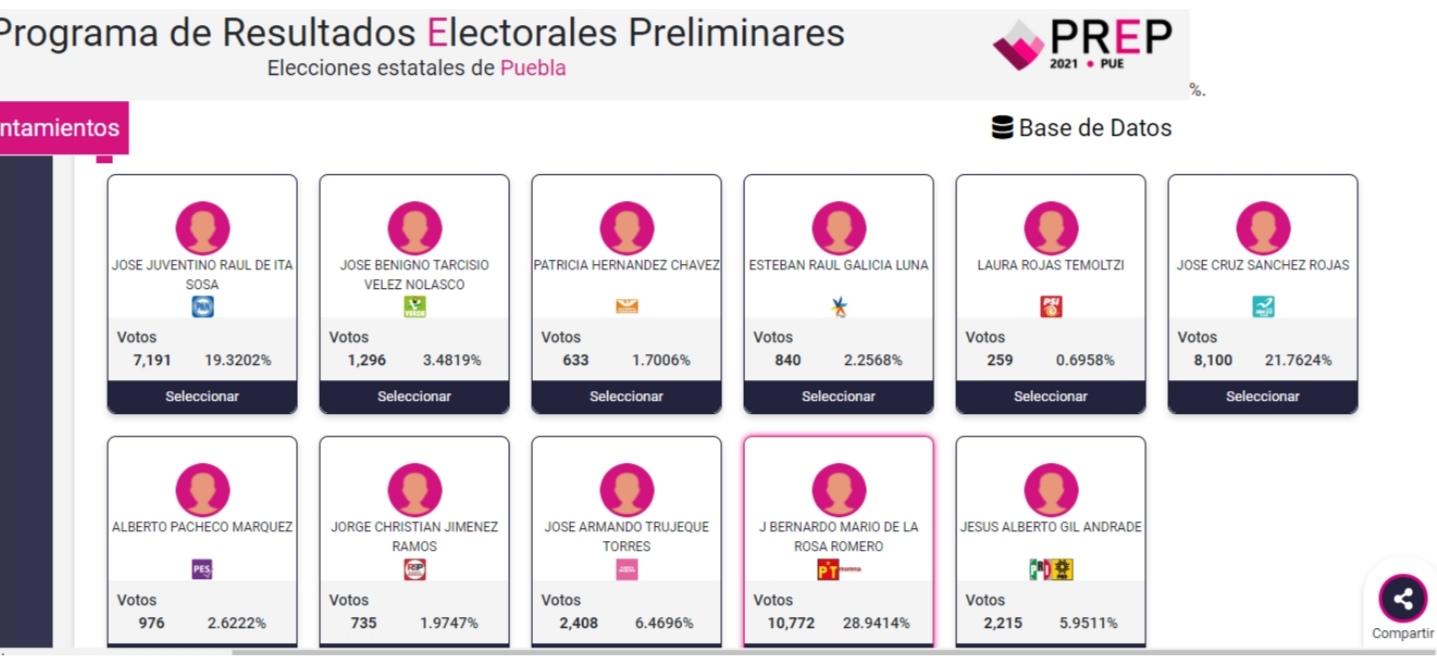The image size is (1437, 659).
Task: Click the PES party logo
Action: coord(202,570)
